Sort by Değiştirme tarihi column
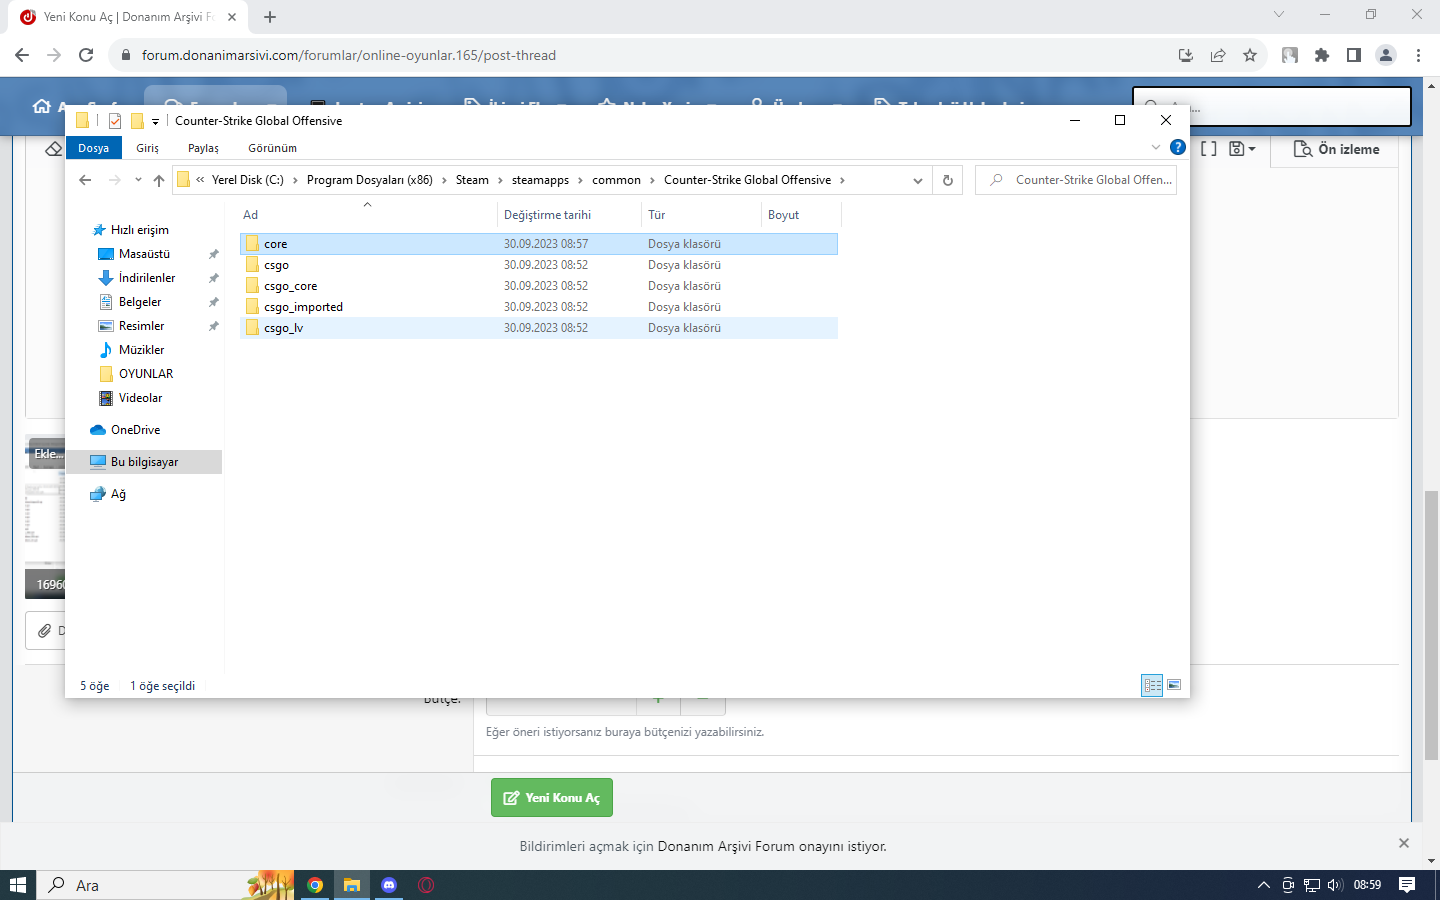Screen dimensions: 1440x900 click(569, 215)
